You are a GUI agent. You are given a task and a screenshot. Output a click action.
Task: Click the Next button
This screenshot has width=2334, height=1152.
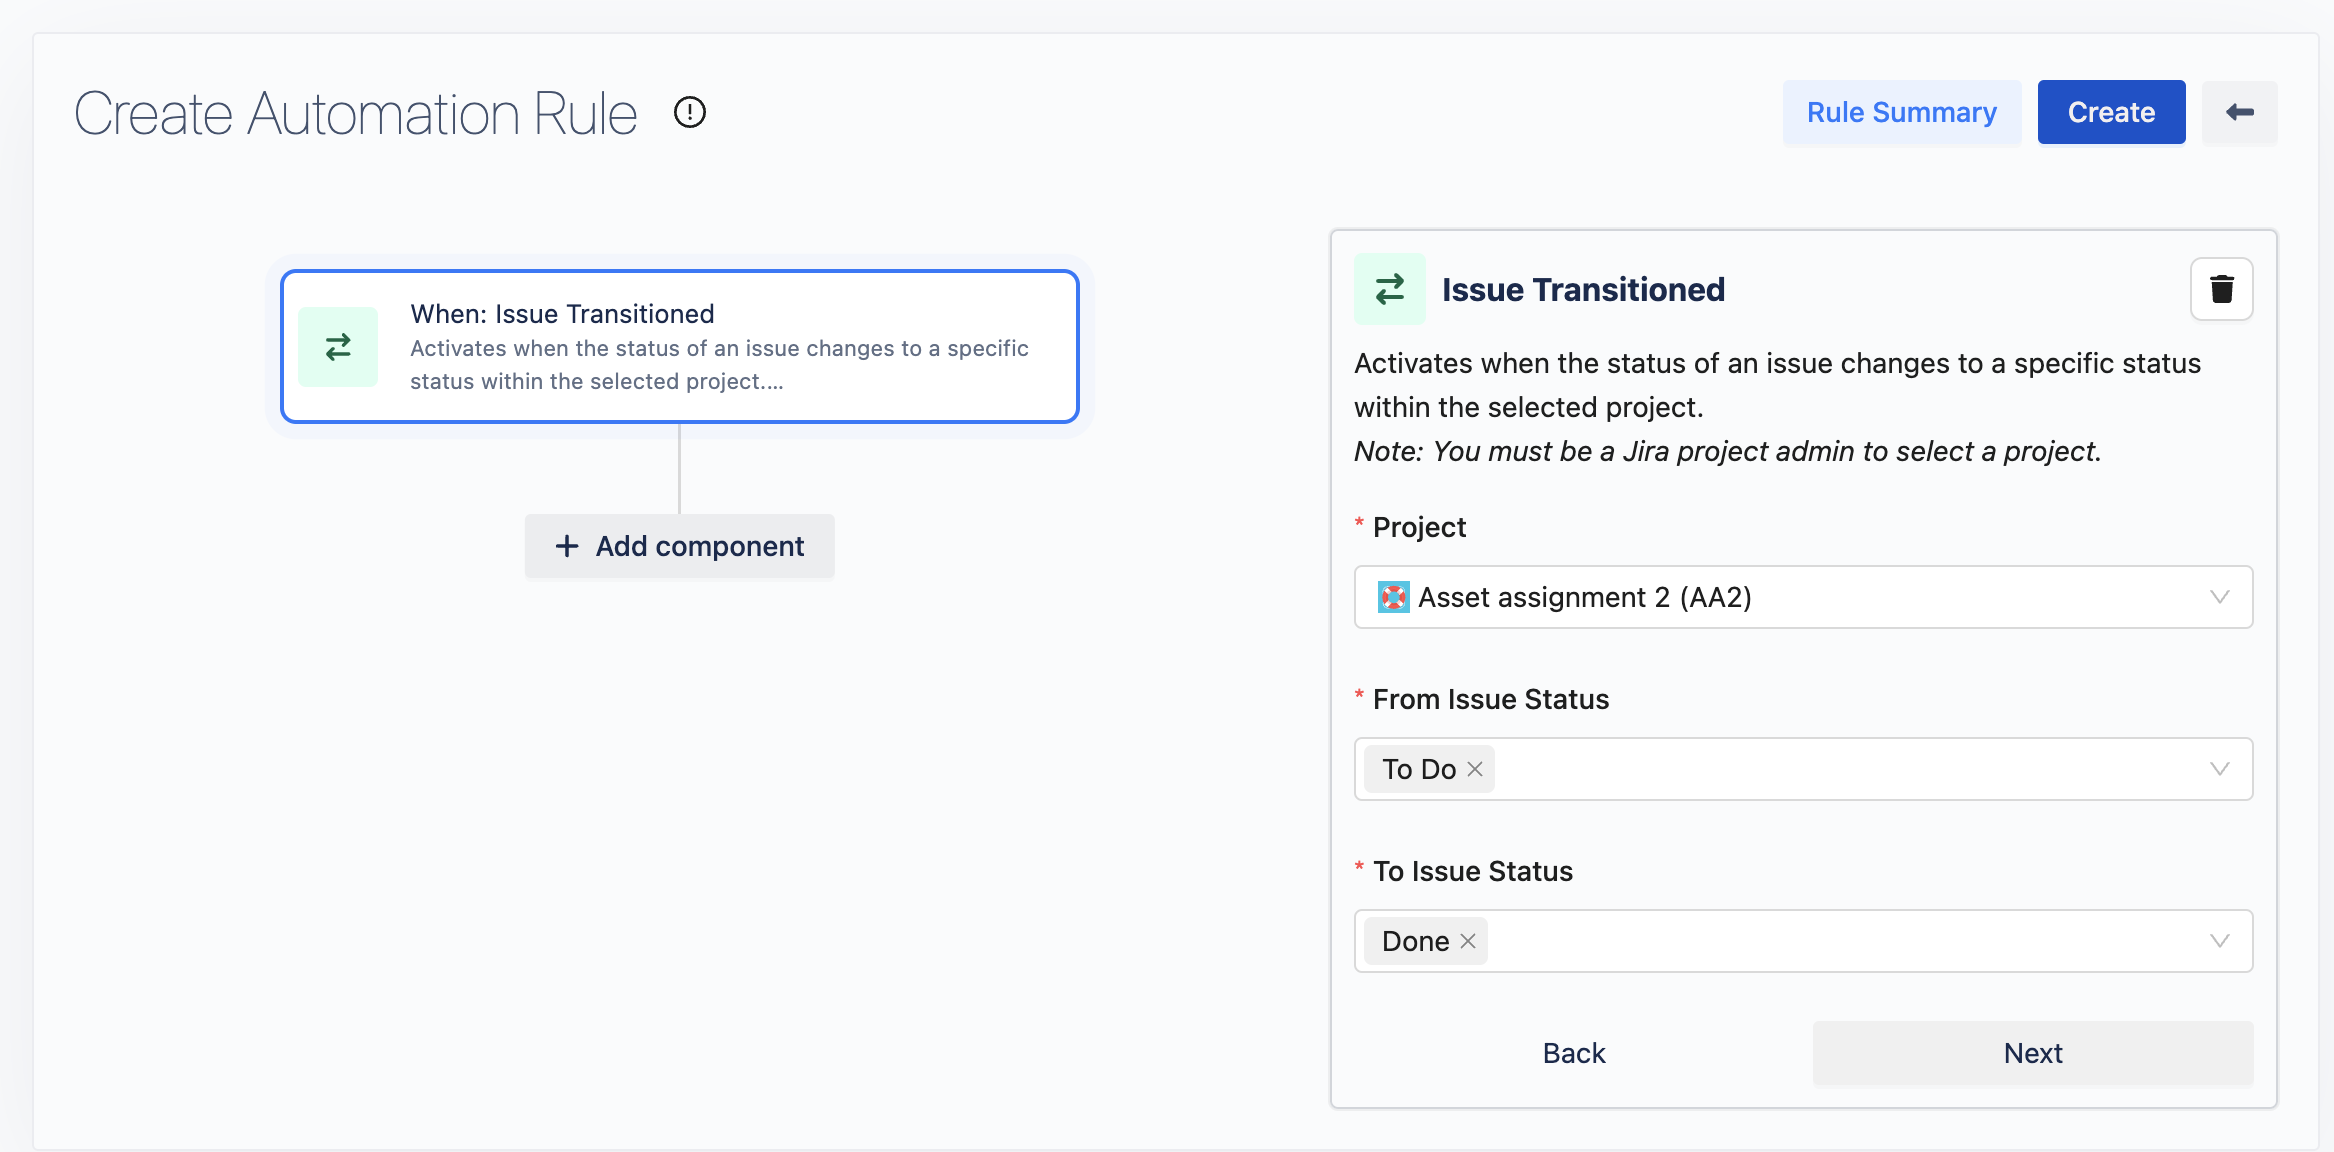point(2032,1053)
